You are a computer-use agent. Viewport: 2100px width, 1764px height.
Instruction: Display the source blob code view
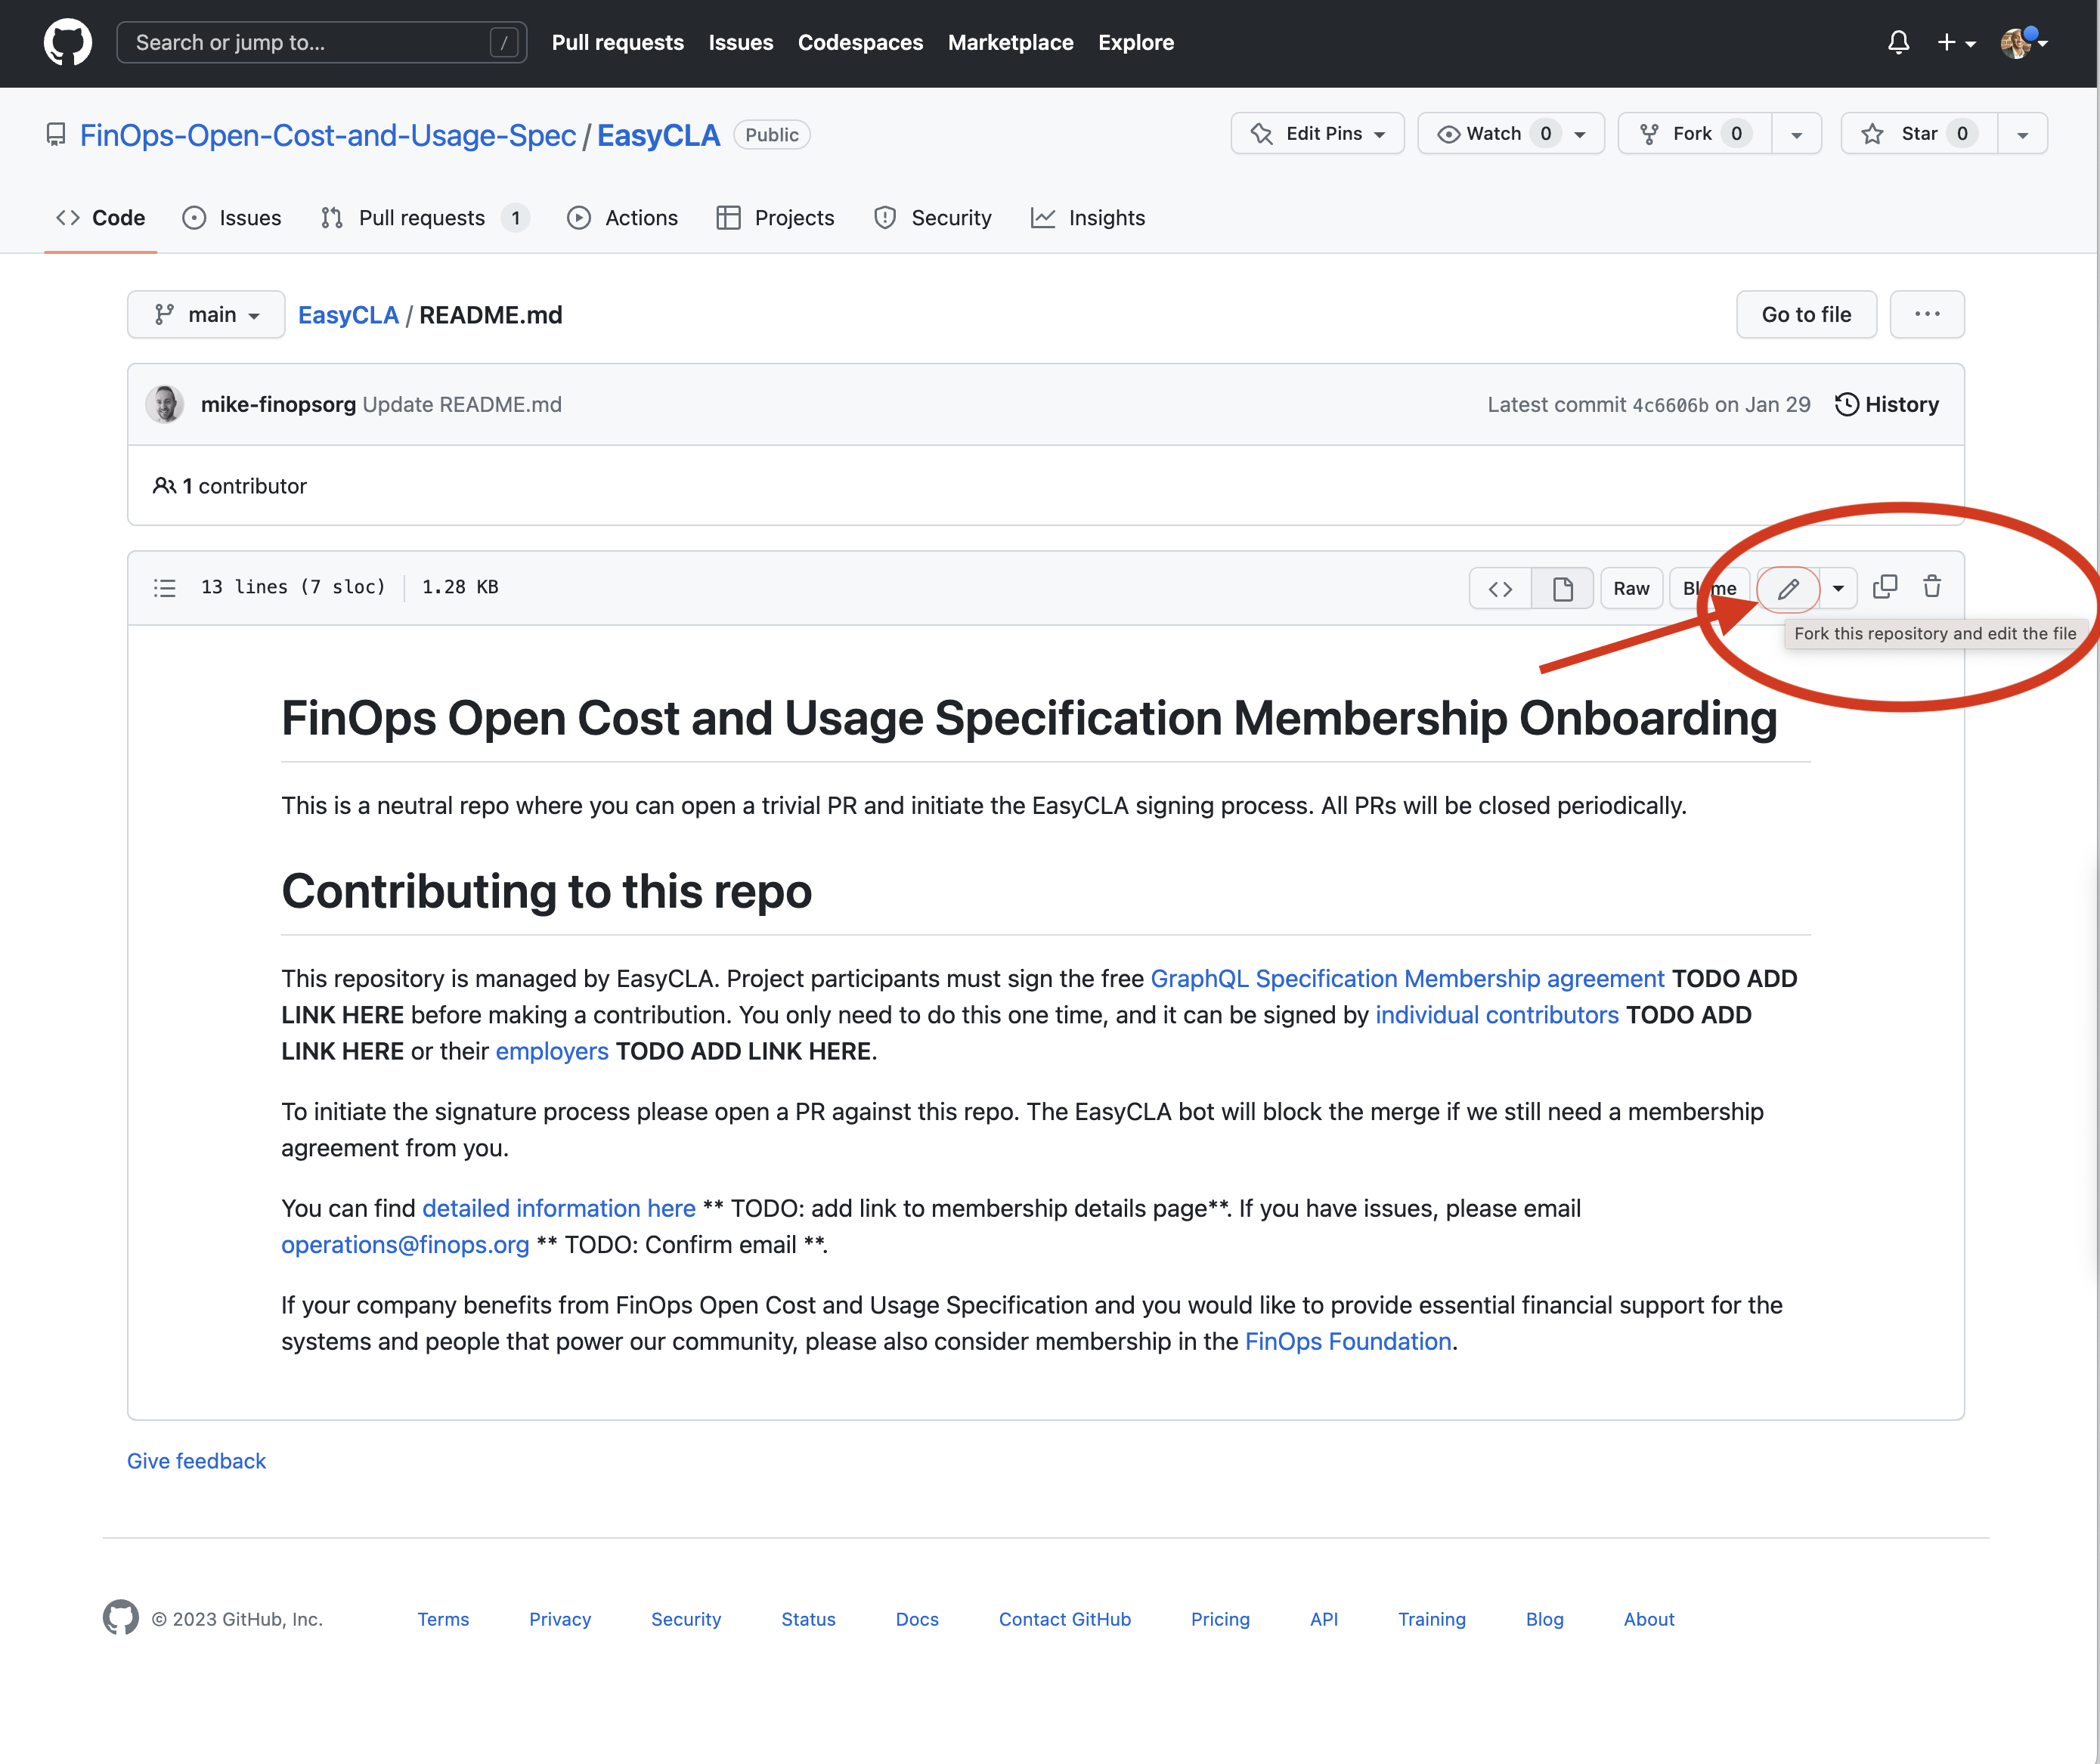(1500, 589)
